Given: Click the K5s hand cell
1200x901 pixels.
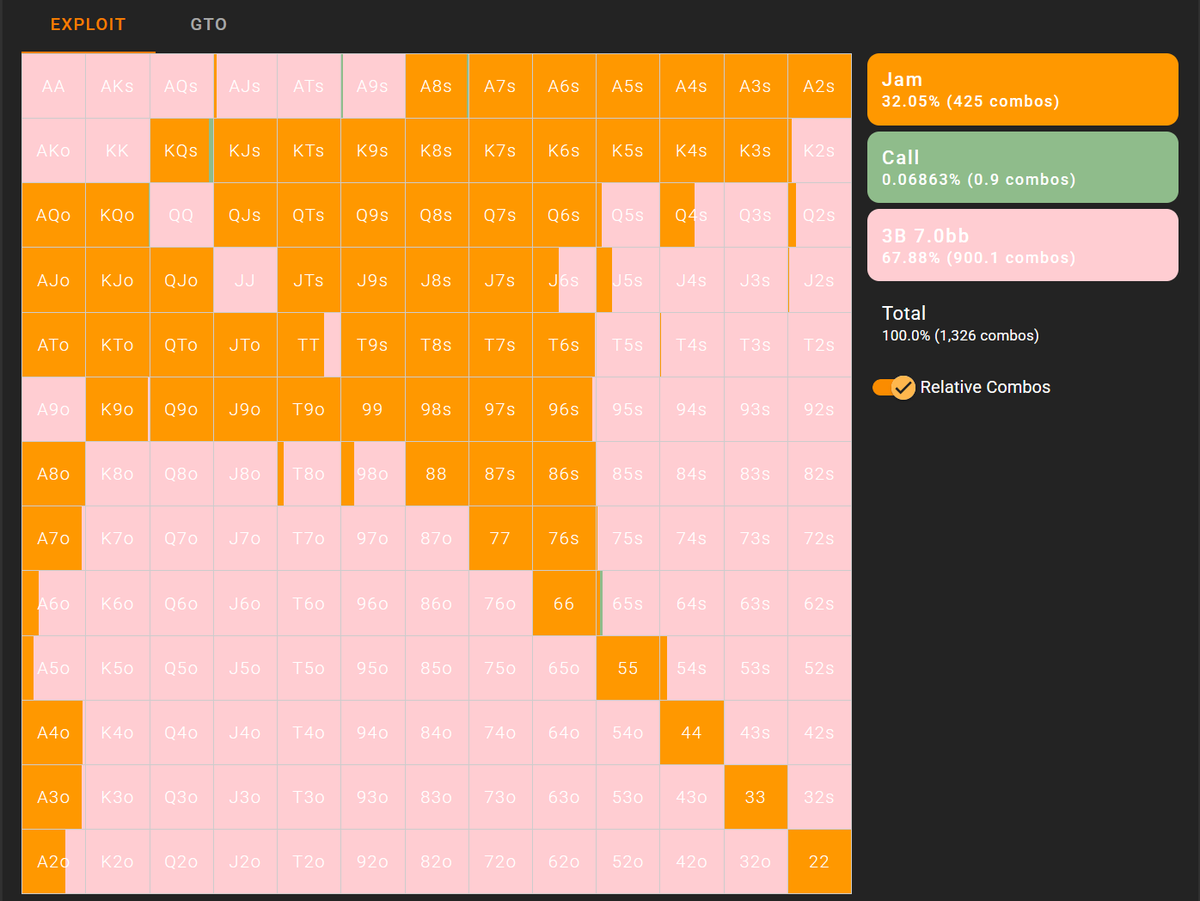Looking at the screenshot, I should [628, 151].
